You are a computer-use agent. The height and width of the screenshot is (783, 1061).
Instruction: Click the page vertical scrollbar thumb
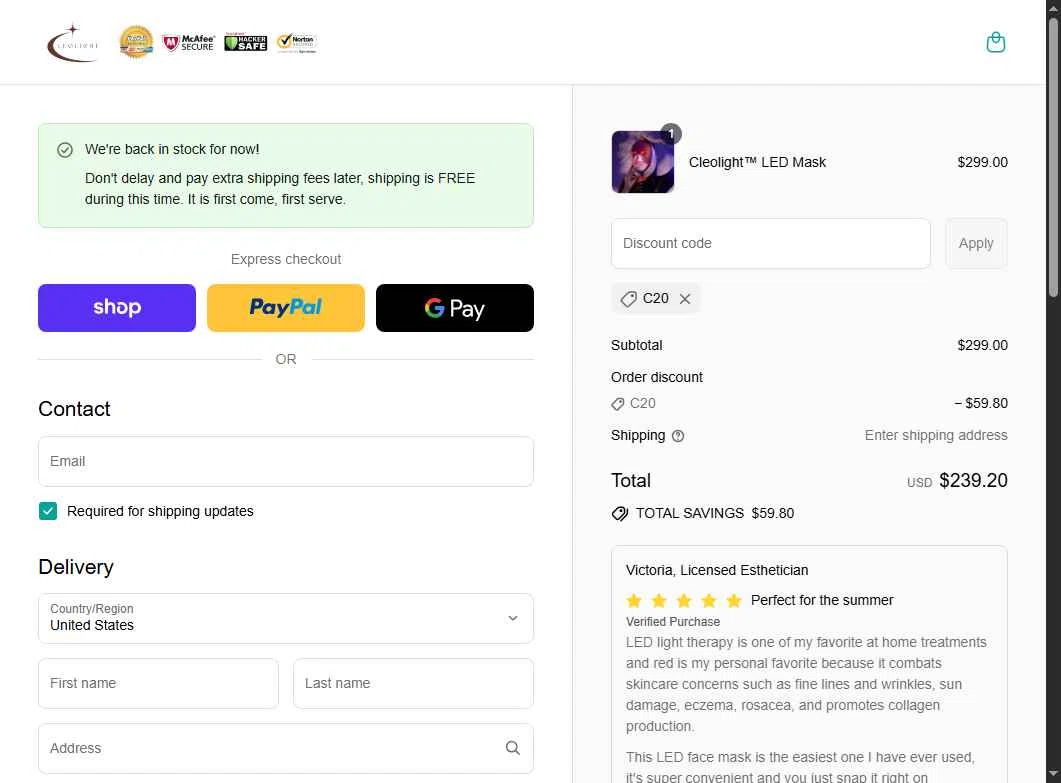pos(1054,157)
